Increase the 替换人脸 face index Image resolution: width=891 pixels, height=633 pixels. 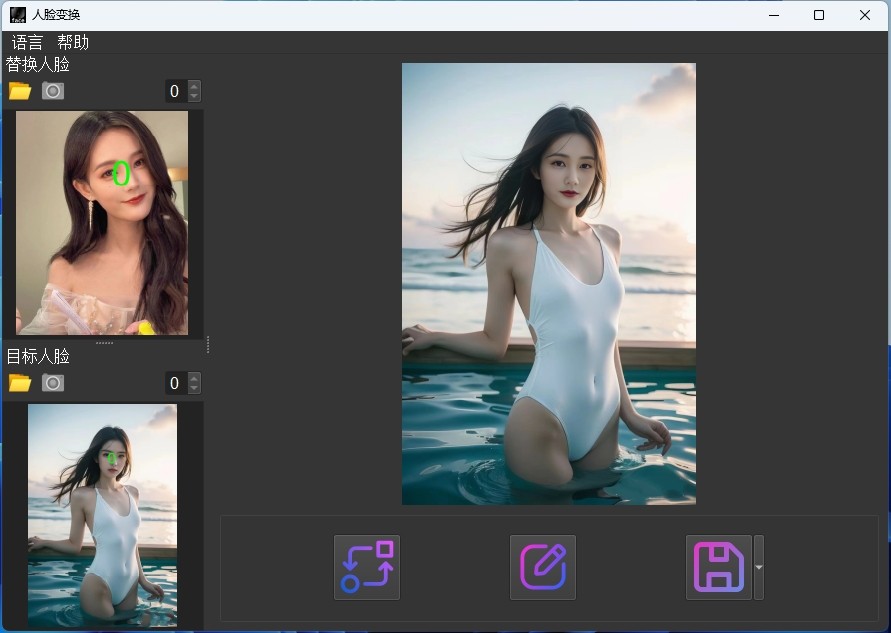(194, 86)
